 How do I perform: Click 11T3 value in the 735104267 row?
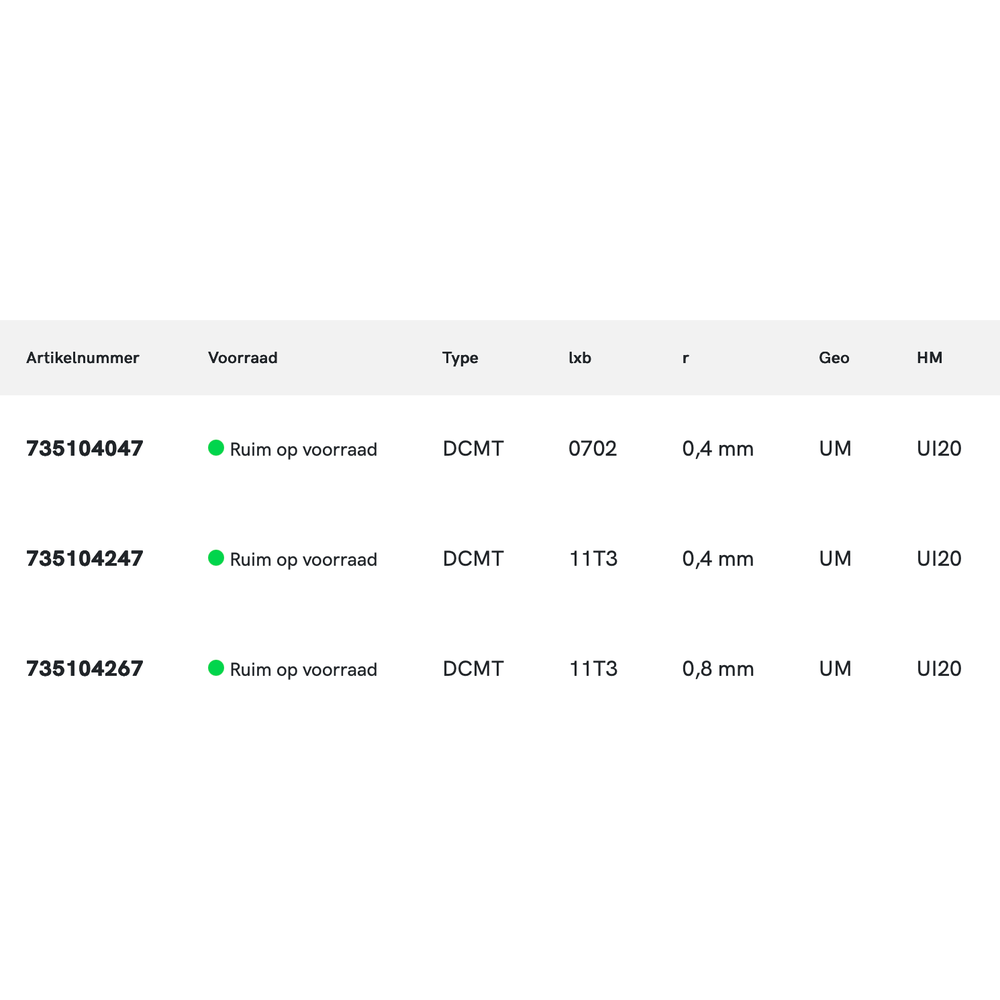coord(594,669)
